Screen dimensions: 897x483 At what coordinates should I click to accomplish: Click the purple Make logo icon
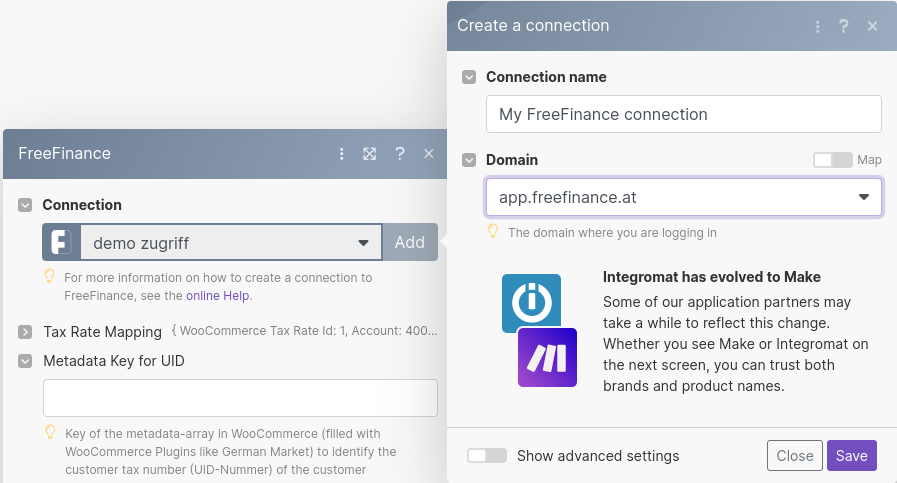point(547,357)
